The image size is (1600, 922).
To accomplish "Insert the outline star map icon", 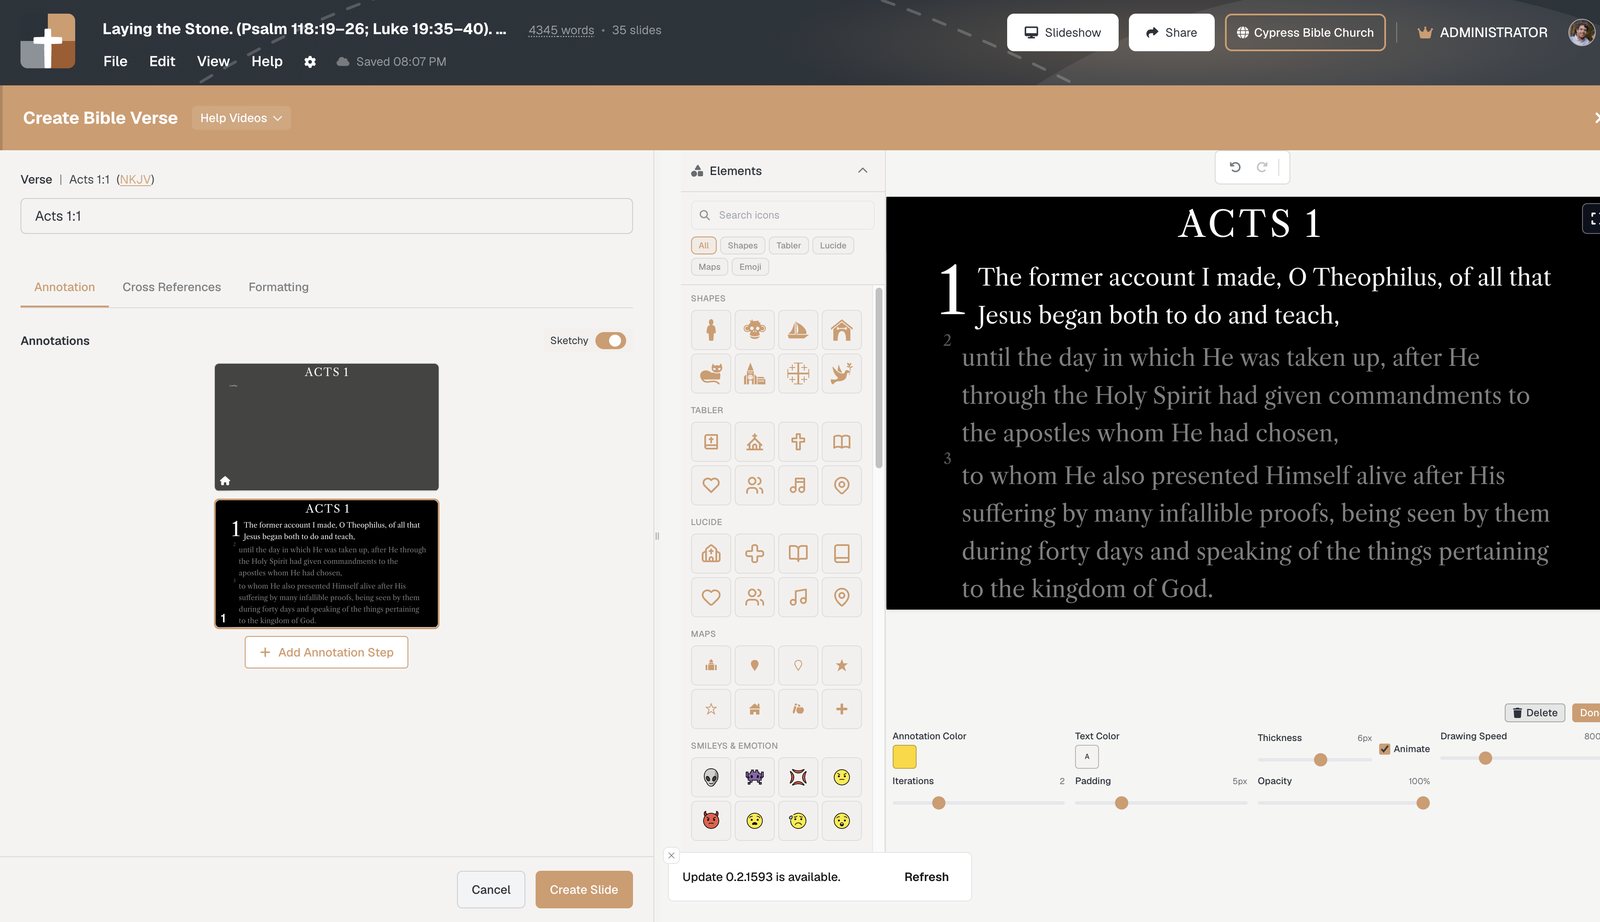I will 711,709.
